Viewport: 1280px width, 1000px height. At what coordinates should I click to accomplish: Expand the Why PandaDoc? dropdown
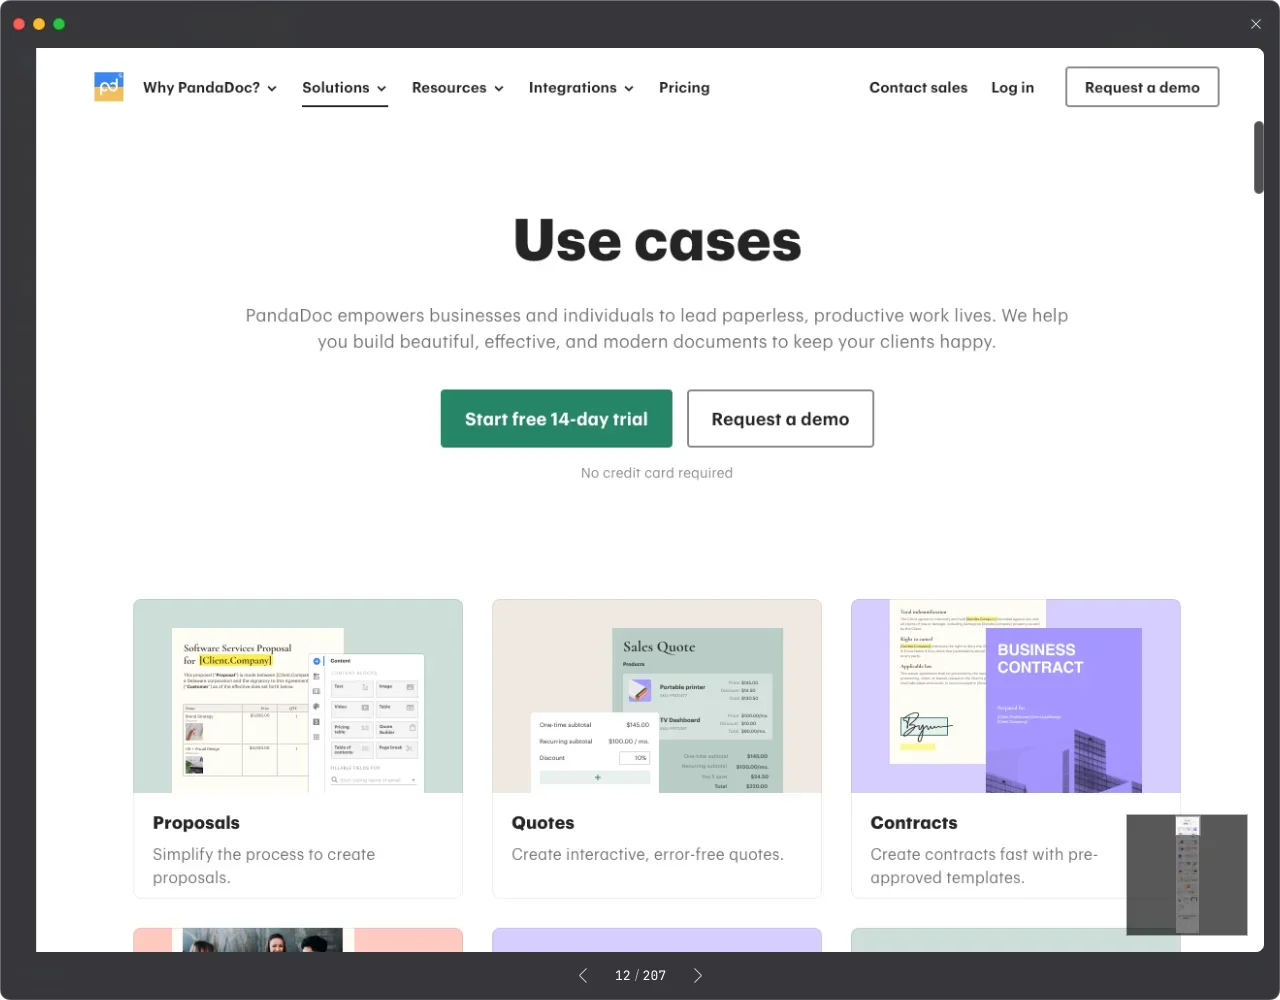coord(209,88)
